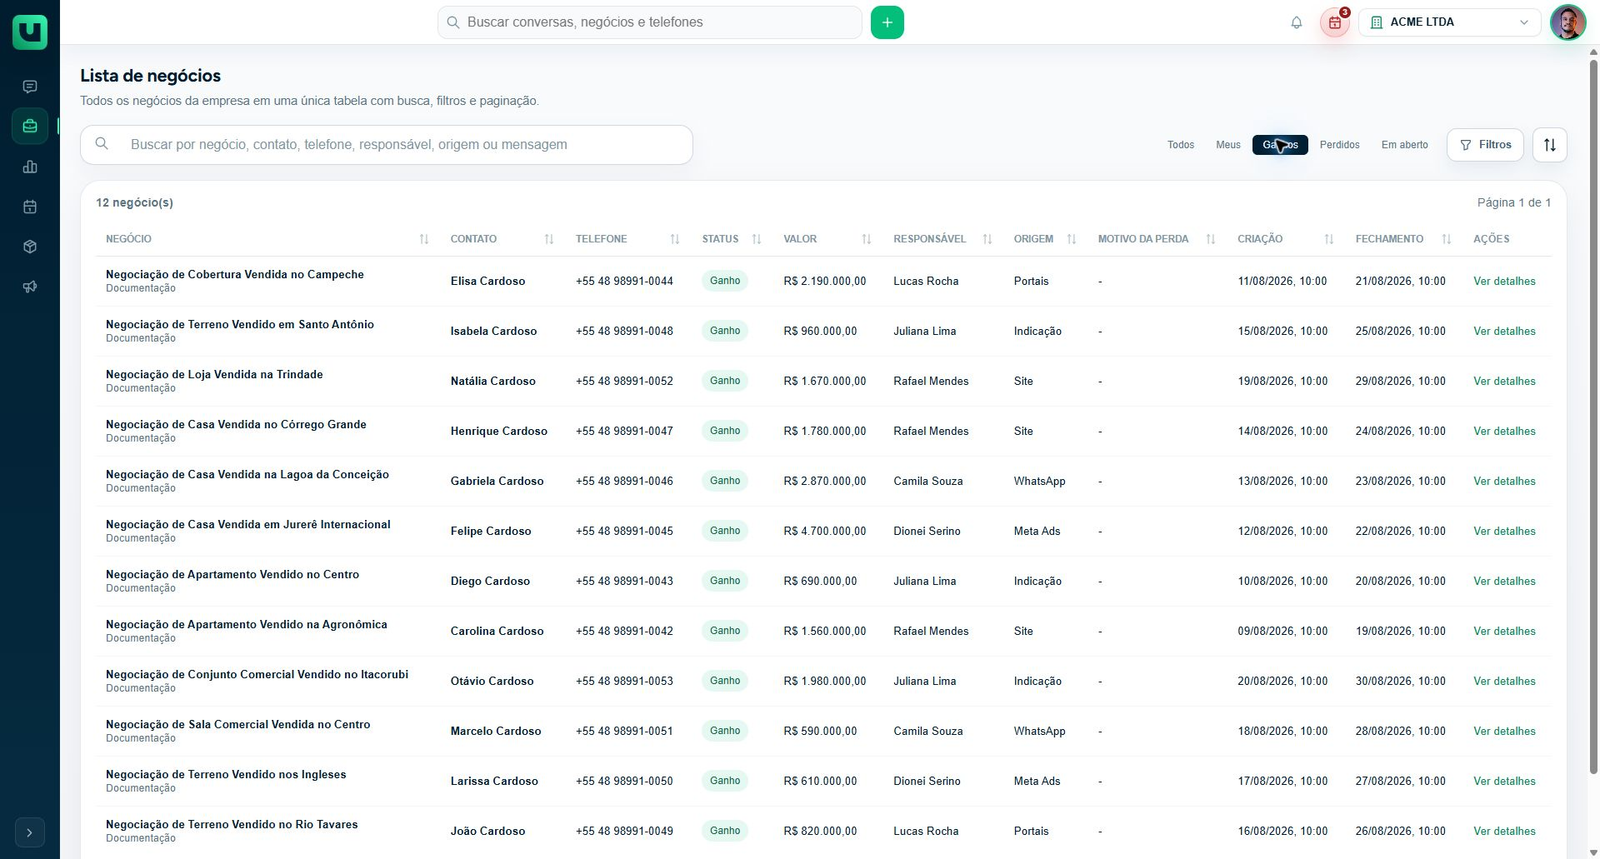The image size is (1600, 859).
Task: Sort table by CRIAÇÃO column
Action: pos(1329,239)
